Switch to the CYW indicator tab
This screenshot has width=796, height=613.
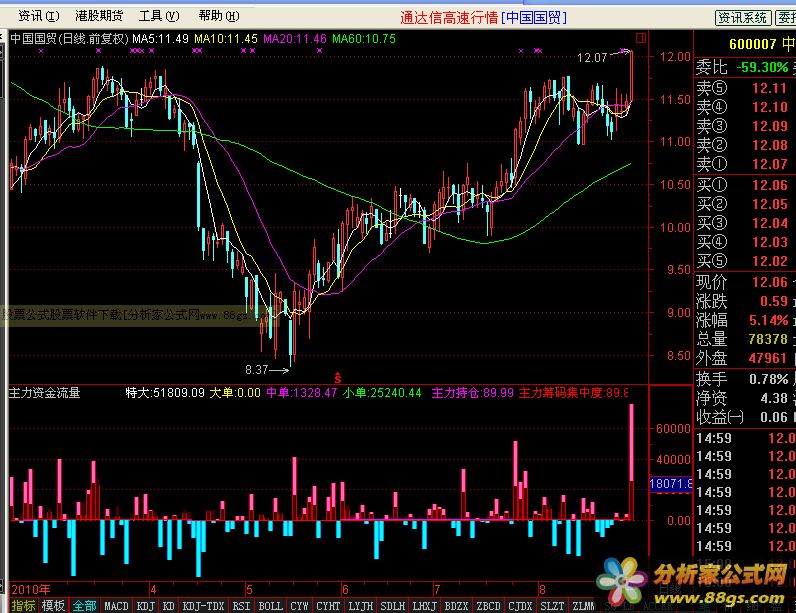[x=299, y=606]
